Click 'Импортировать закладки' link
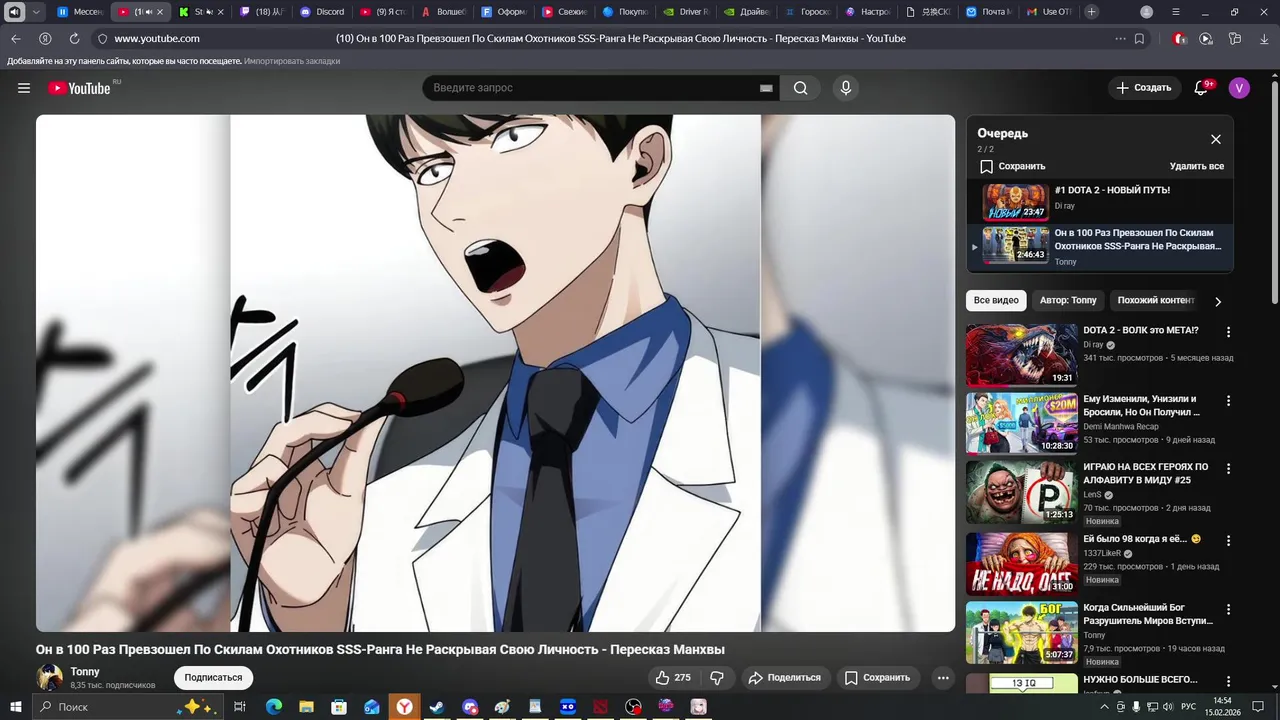The width and height of the screenshot is (1280, 720). pyautogui.click(x=292, y=61)
